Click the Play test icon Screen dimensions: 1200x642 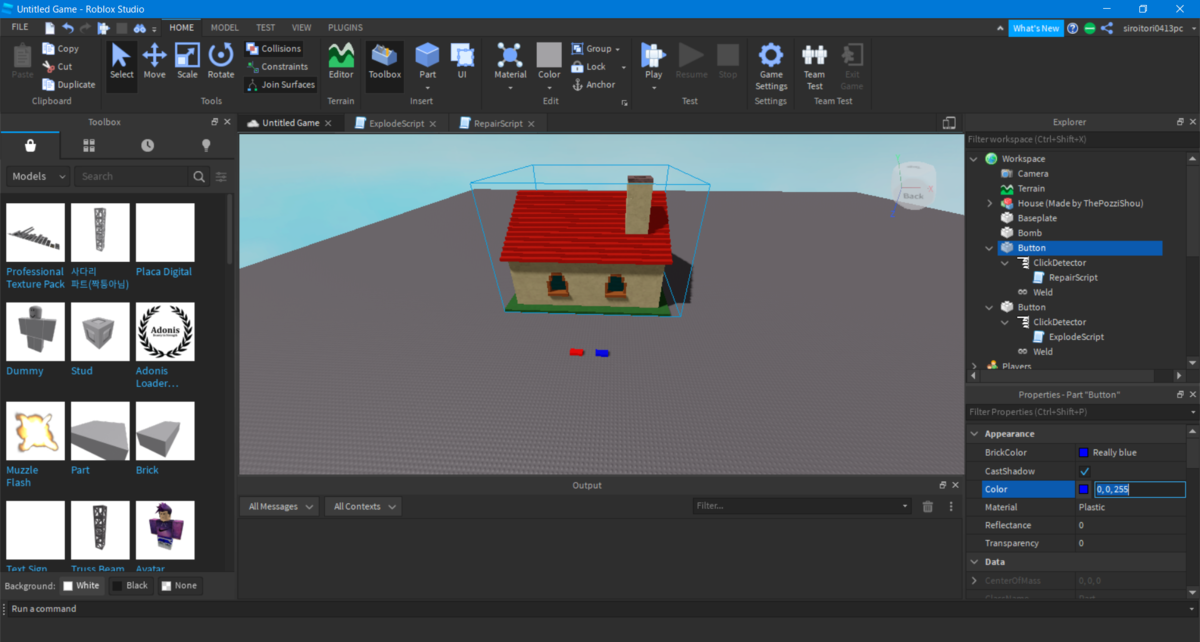[x=653, y=55]
